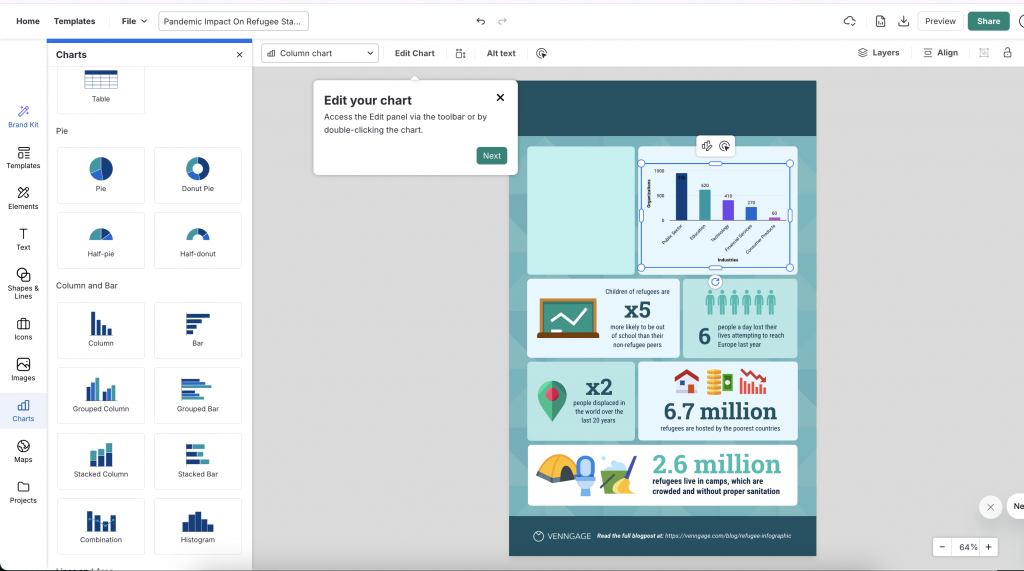This screenshot has width=1024, height=571.
Task: Close the Edit your chart tooltip
Action: click(x=500, y=97)
